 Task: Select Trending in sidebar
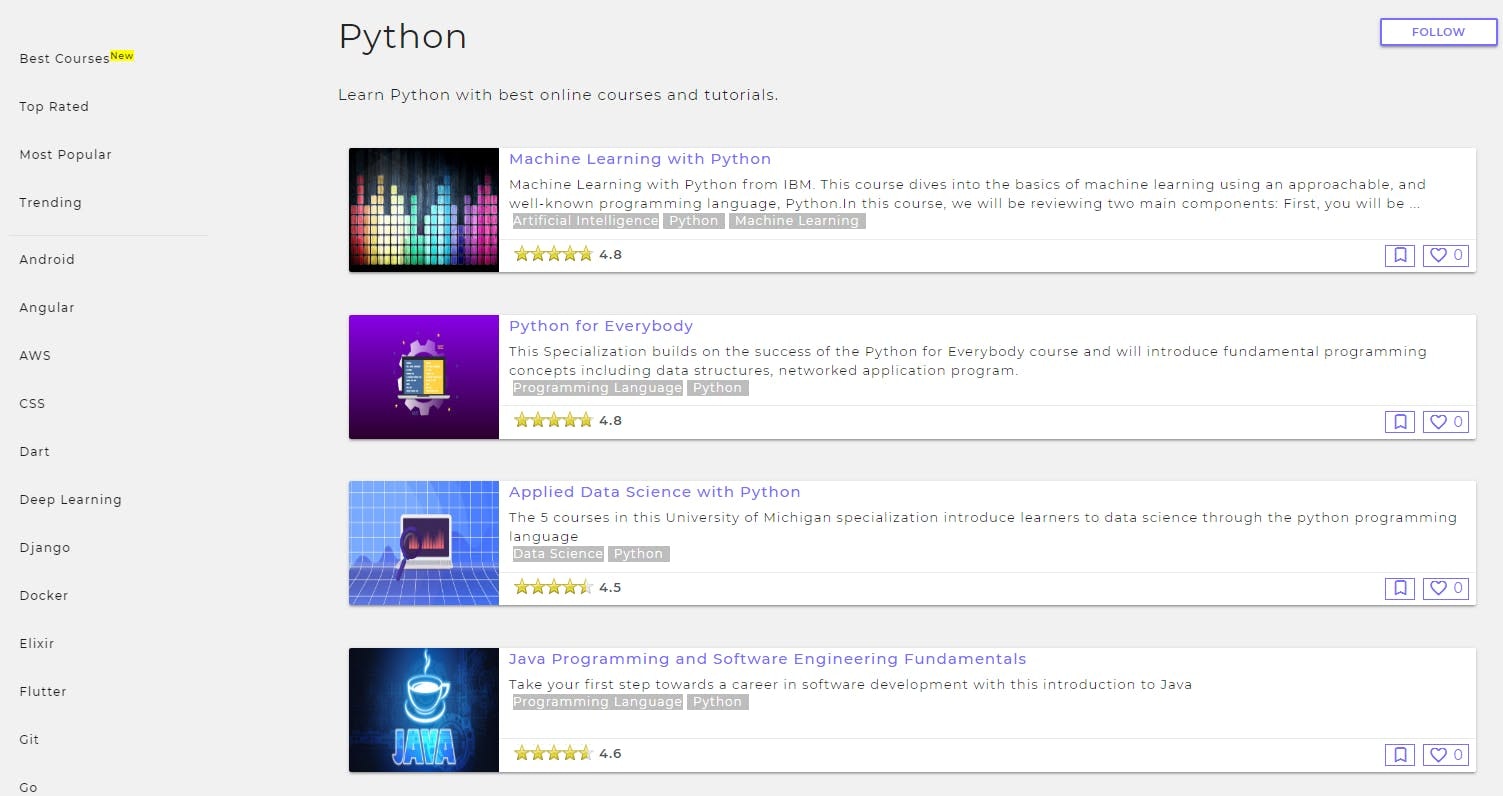pyautogui.click(x=51, y=202)
